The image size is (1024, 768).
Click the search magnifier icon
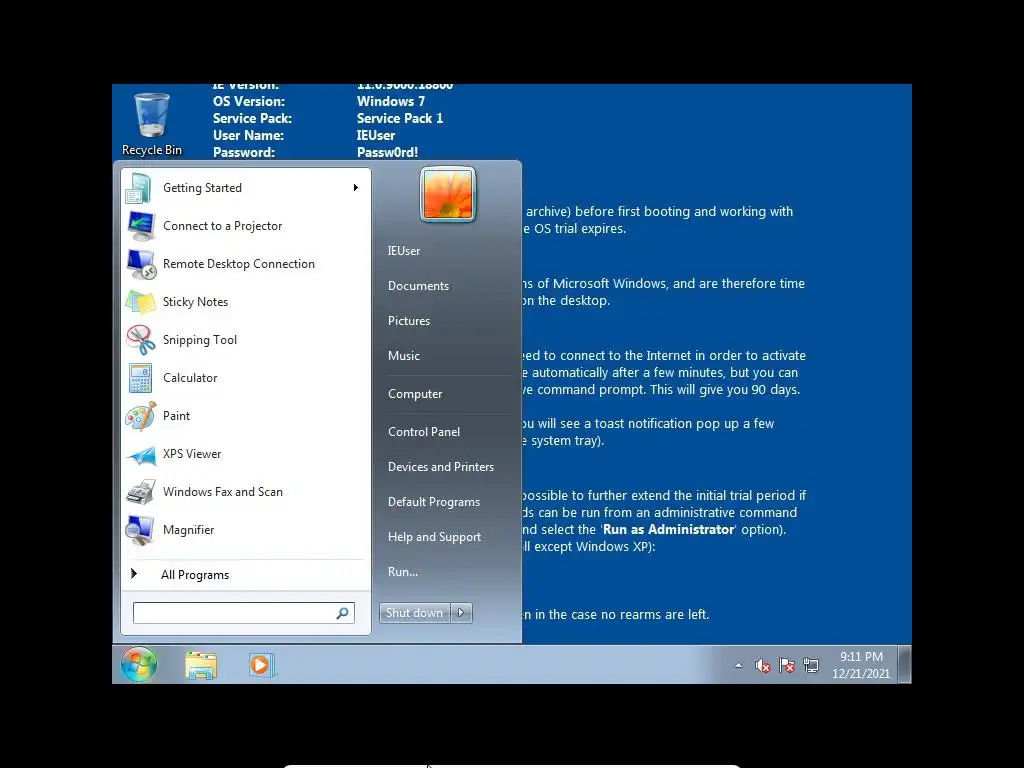click(x=343, y=613)
